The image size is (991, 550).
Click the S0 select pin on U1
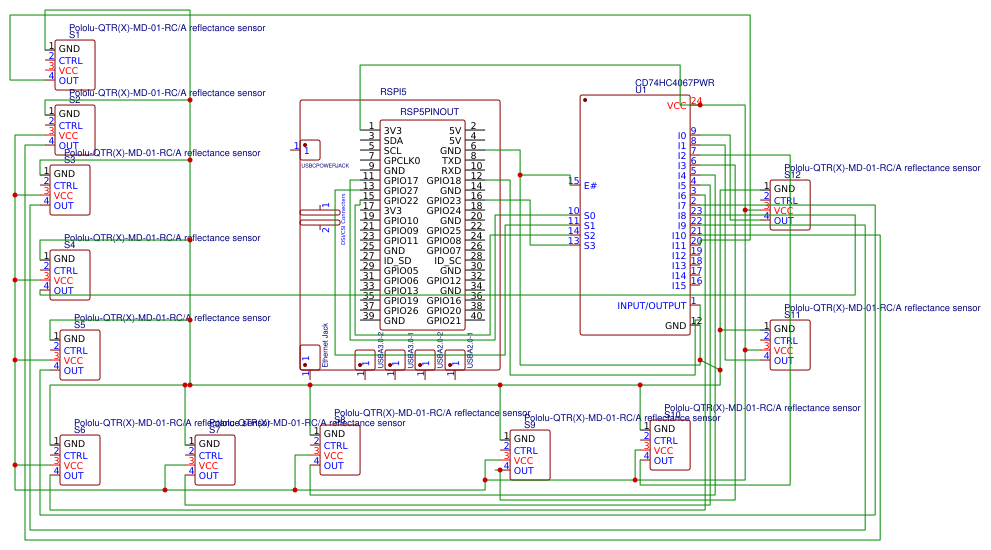pyautogui.click(x=589, y=216)
